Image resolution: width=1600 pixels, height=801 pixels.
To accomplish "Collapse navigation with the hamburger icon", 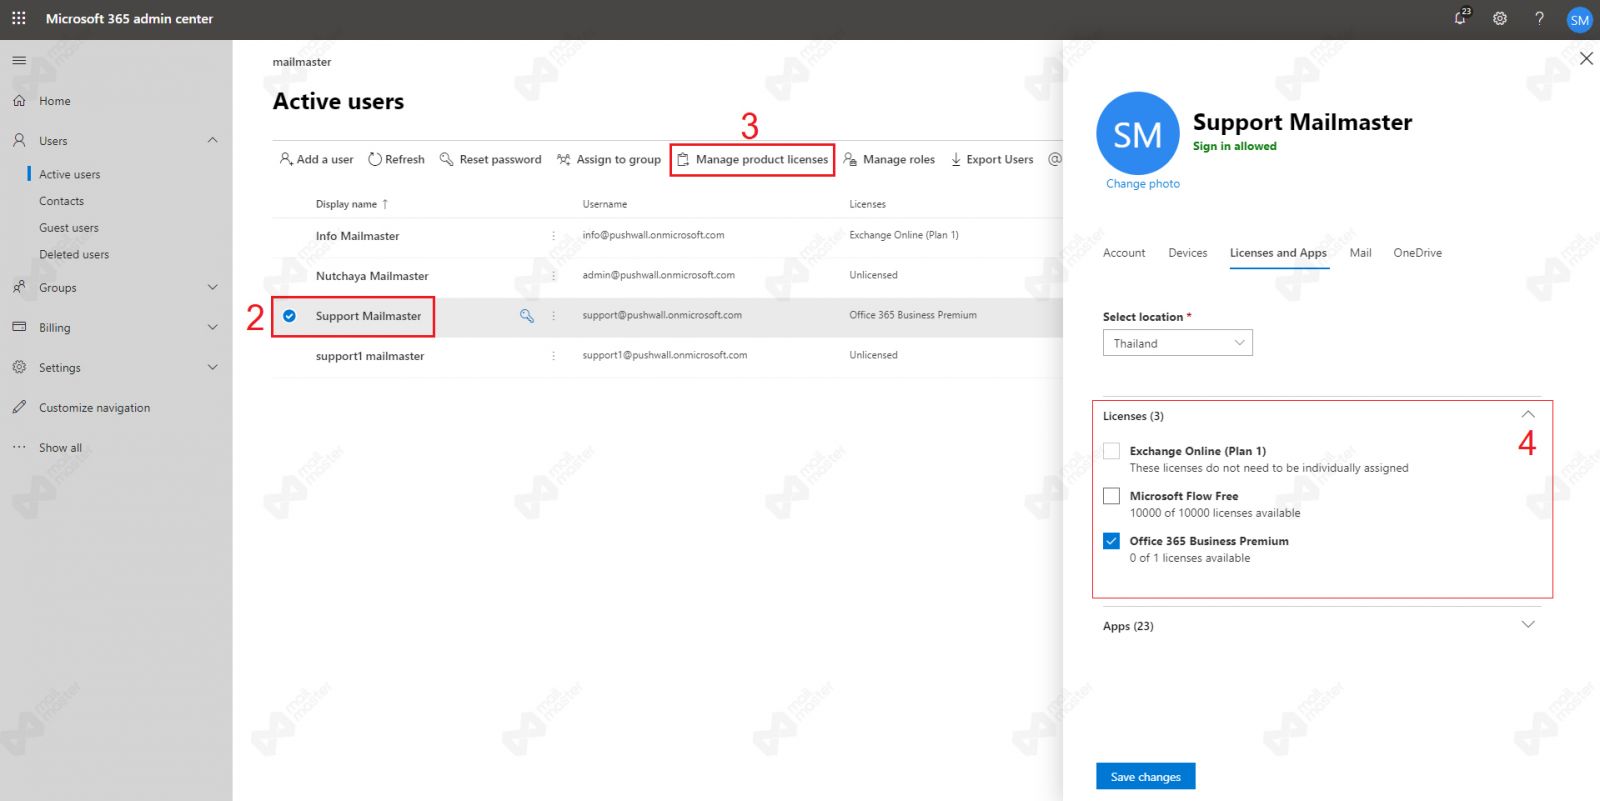I will (19, 60).
